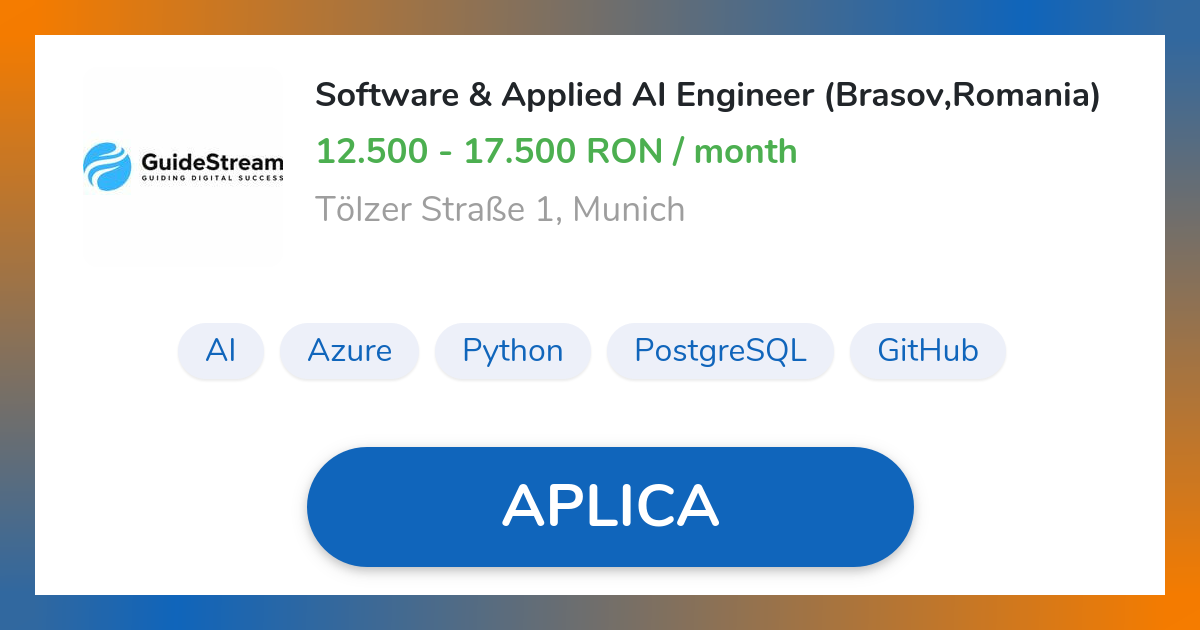Click the 'Guiding Digital Success' tagline

click(x=212, y=180)
